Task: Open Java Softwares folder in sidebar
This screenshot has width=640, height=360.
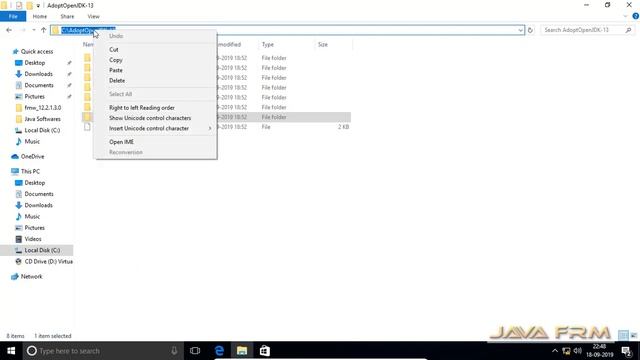Action: pyautogui.click(x=42, y=119)
